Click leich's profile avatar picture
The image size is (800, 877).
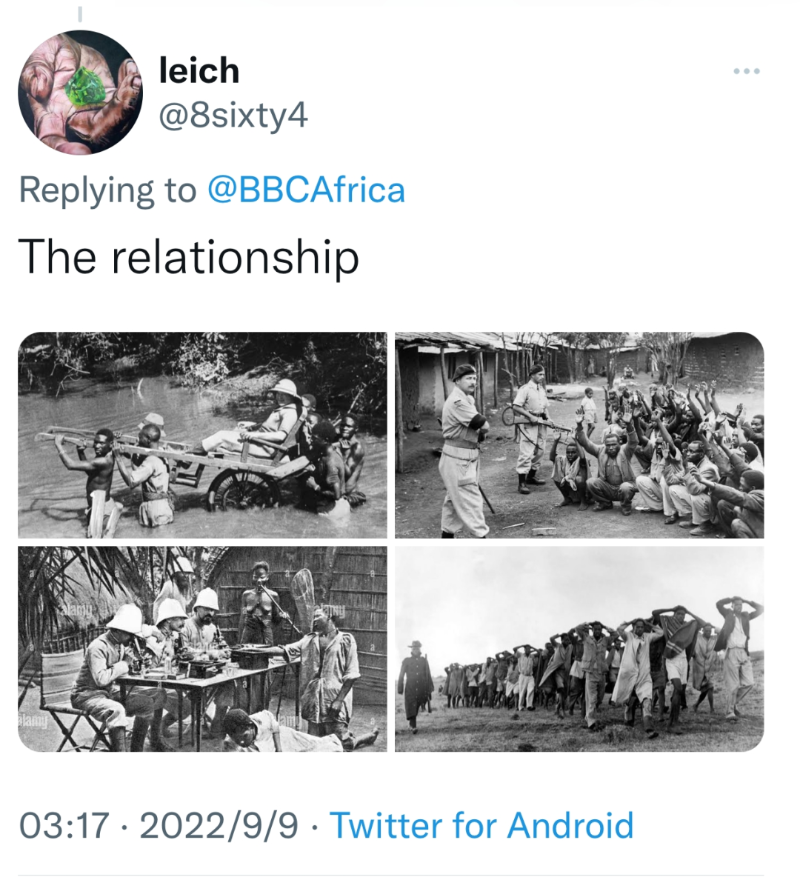[80, 92]
